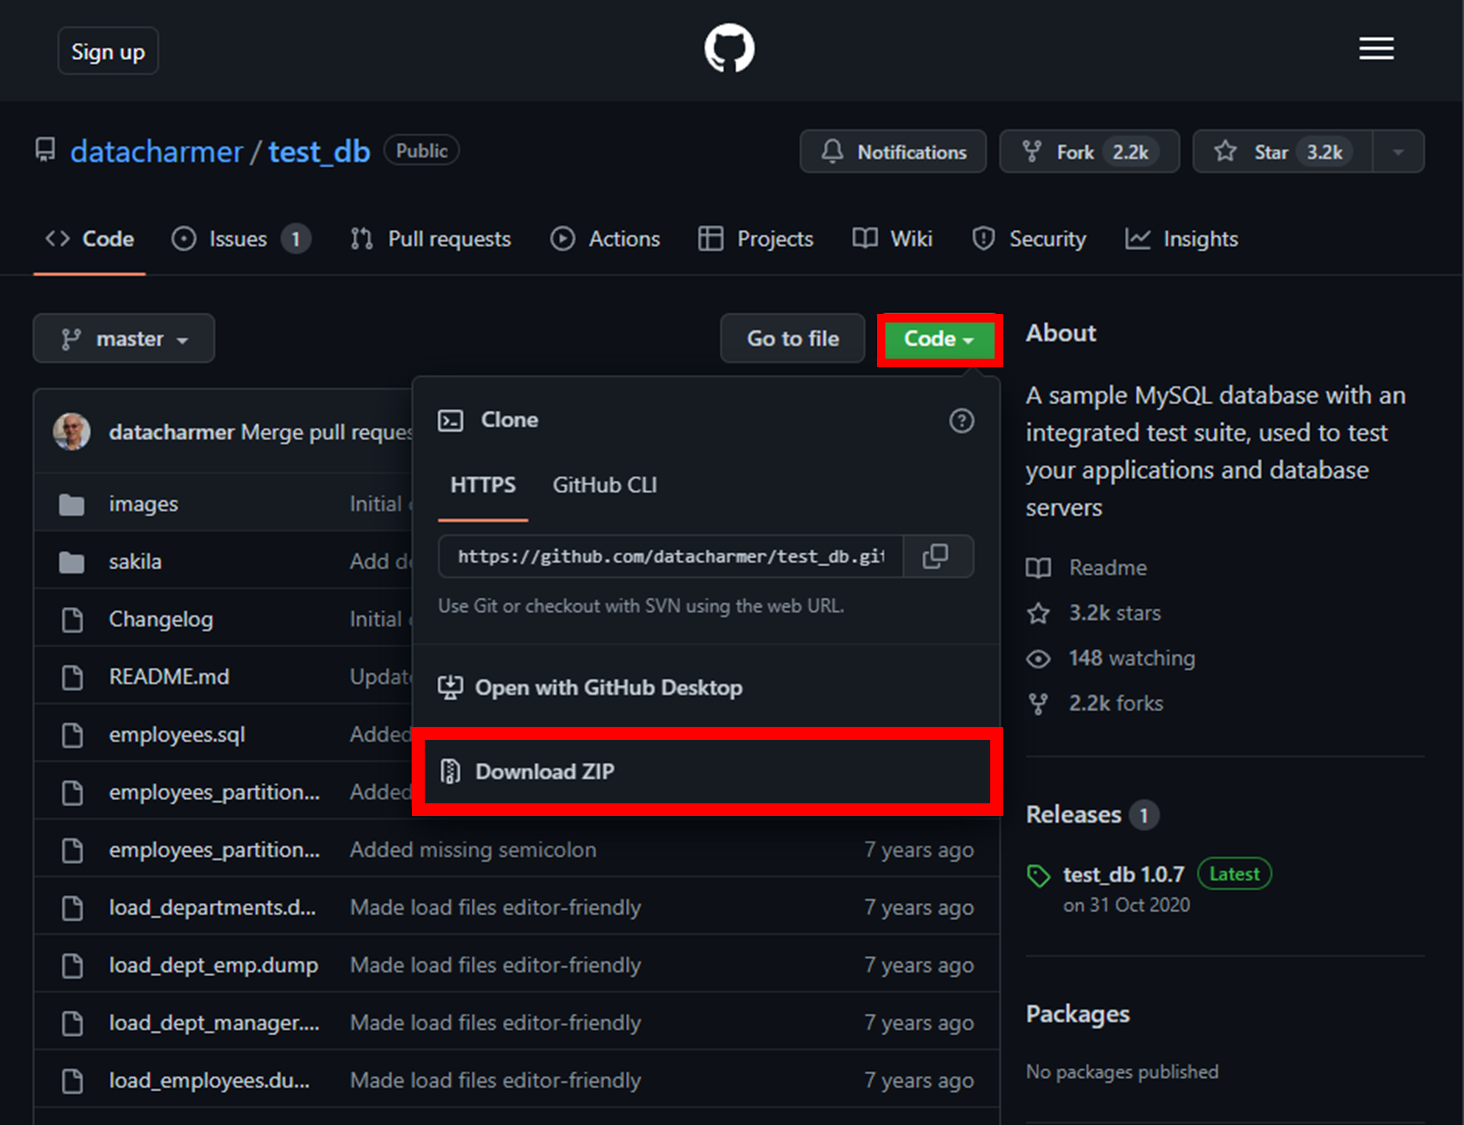Open the datacharmer owner link
Screen dimensions: 1464x1125
(x=156, y=151)
